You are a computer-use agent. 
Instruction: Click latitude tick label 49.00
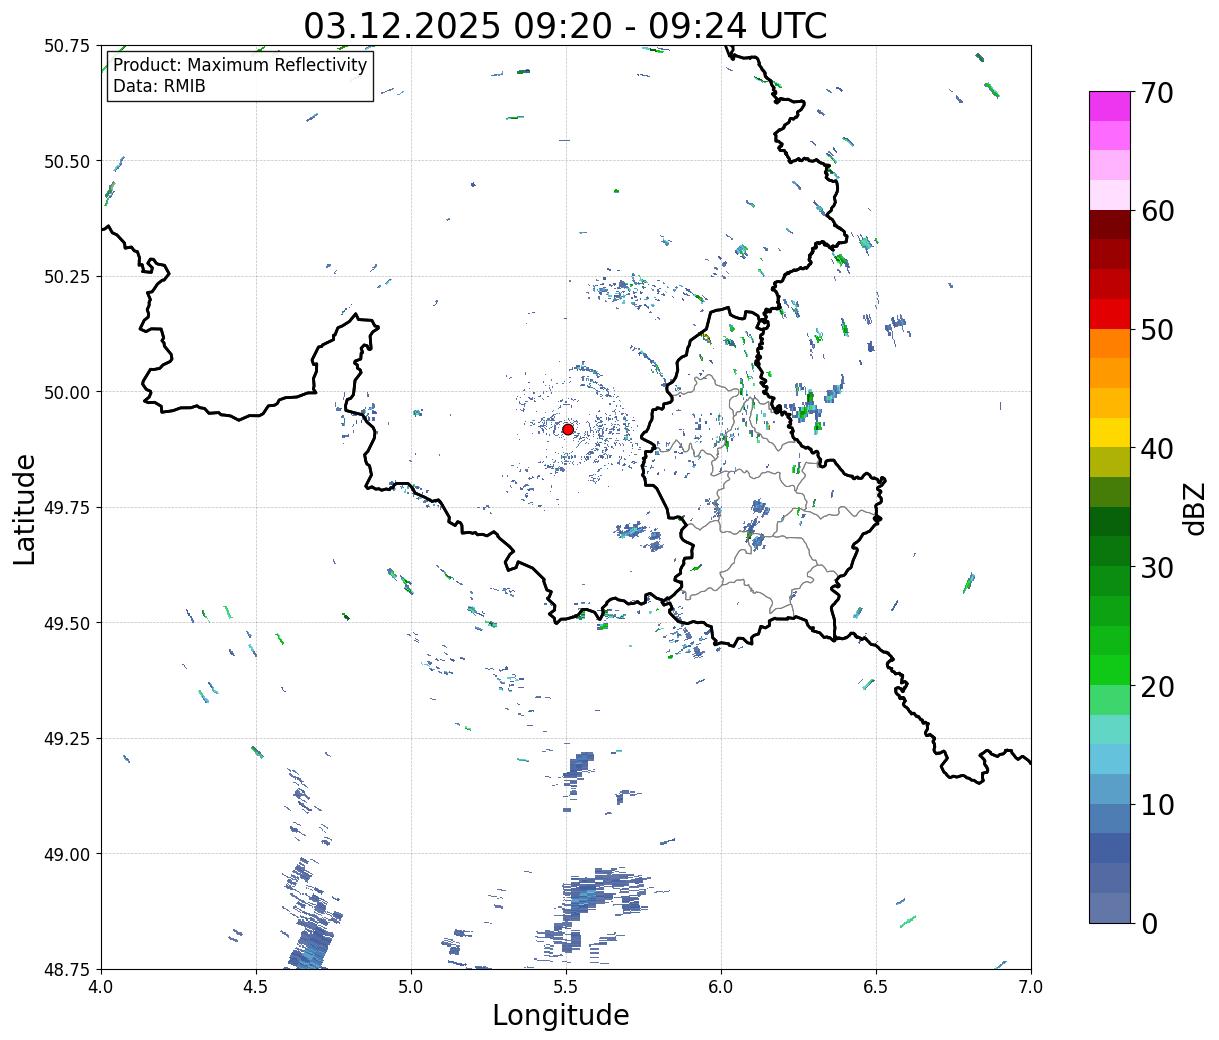(x=67, y=854)
